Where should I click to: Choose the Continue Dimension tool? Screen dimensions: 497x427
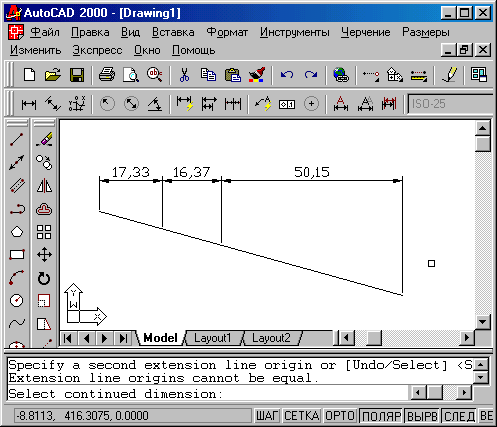[233, 104]
